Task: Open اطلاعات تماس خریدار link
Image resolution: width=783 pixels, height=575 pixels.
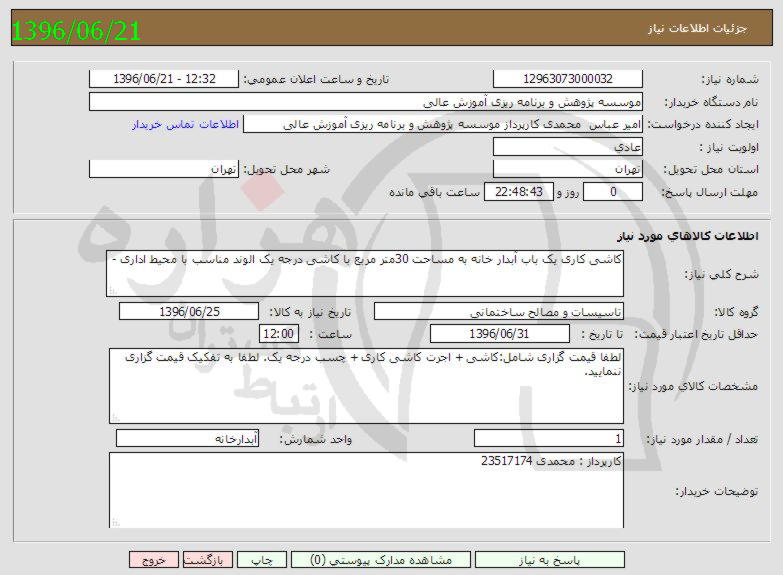Action: coord(185,124)
